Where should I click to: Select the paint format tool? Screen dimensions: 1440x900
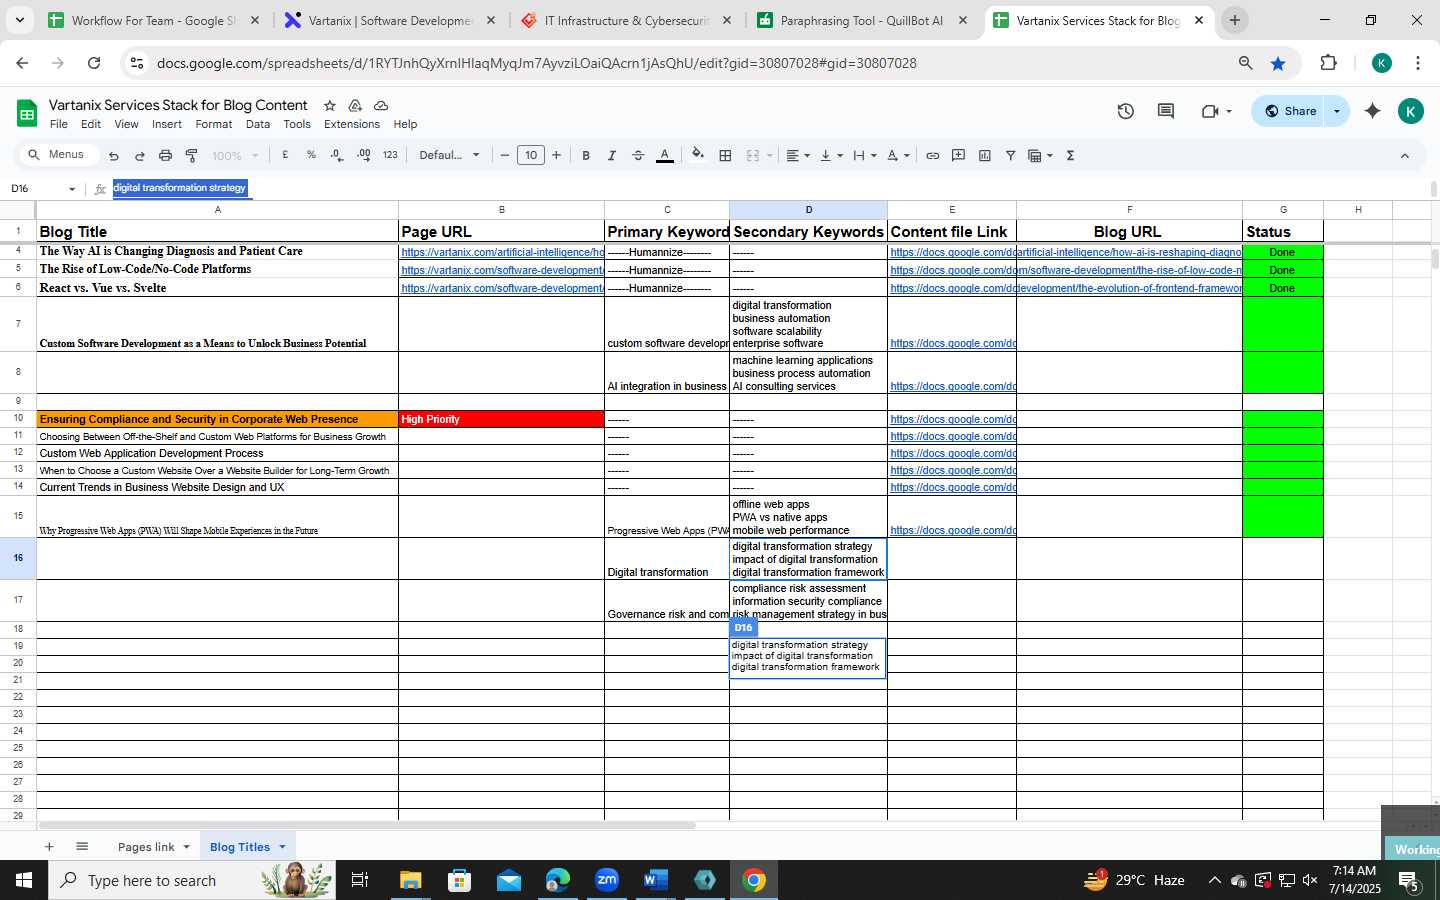pyautogui.click(x=191, y=156)
